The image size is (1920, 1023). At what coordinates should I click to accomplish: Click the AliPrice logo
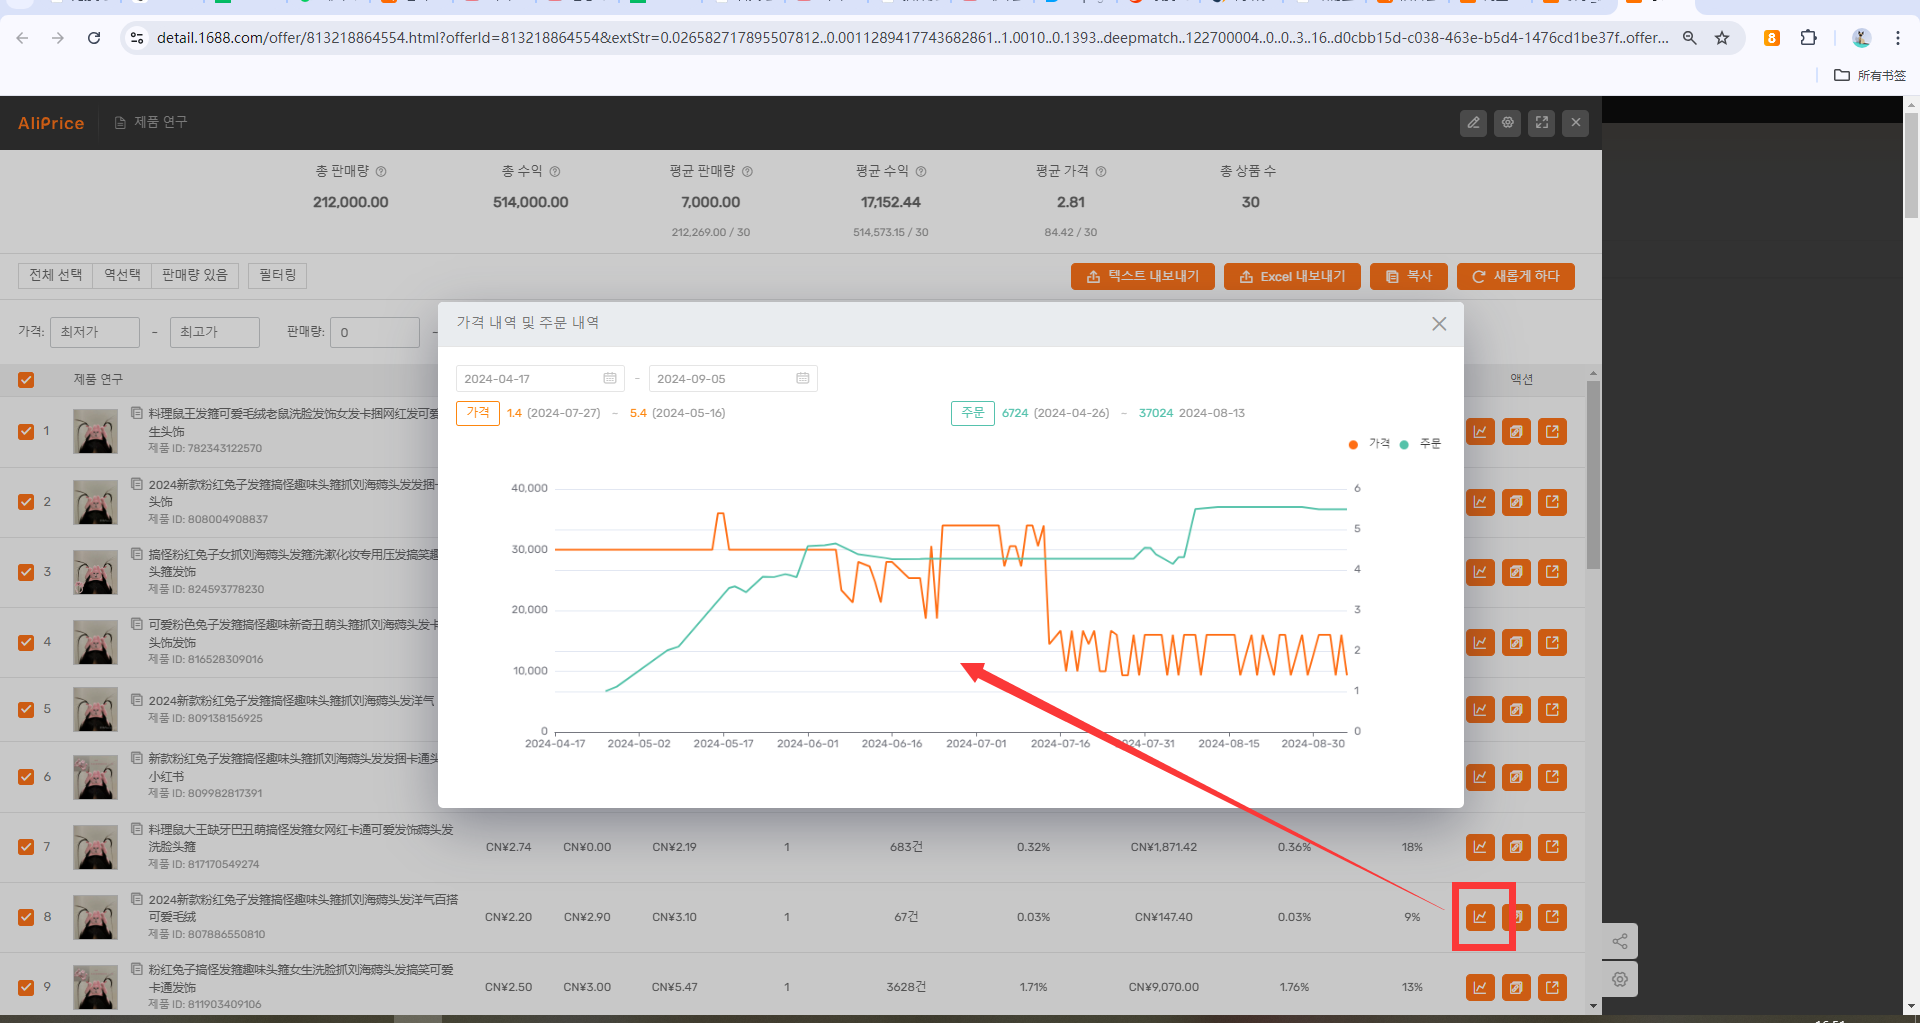[51, 123]
